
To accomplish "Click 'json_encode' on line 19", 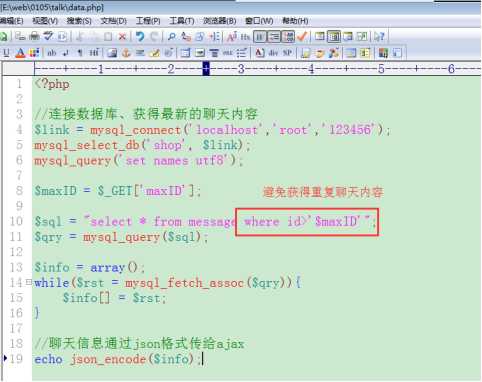I will coord(108,359).
